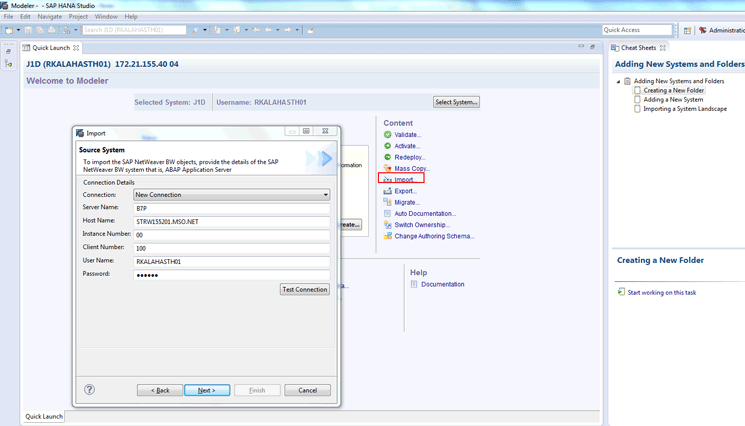Select Importing a System Landscape item
The image size is (745, 426).
685,109
